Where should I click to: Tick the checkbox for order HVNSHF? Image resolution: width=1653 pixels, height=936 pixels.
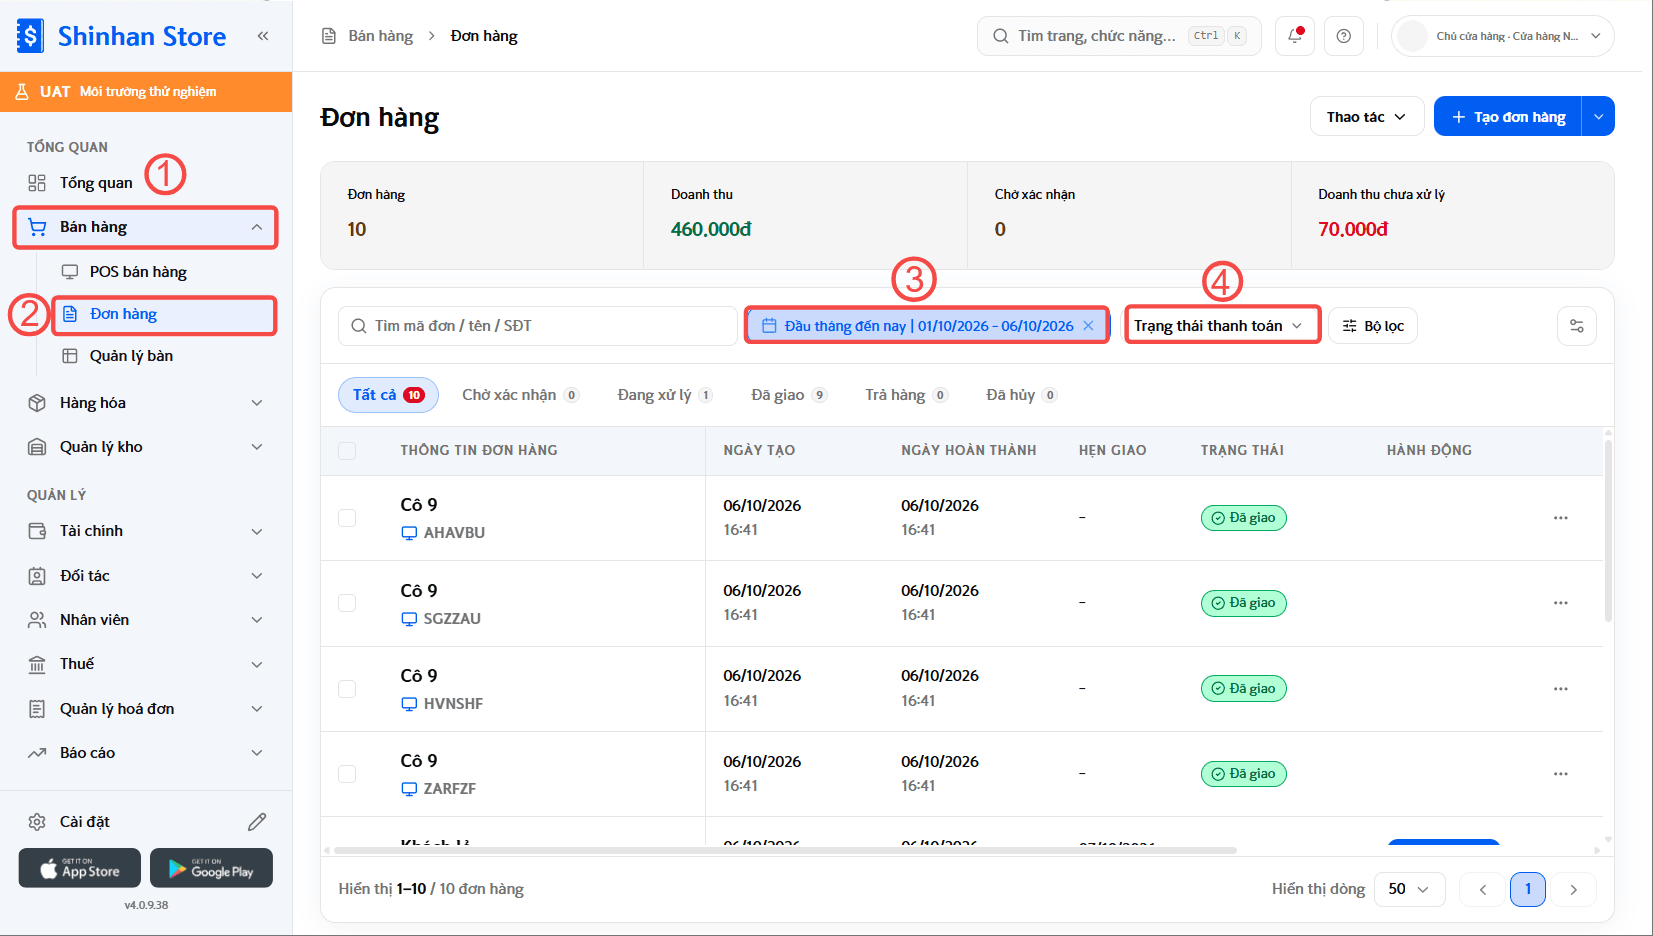(347, 689)
